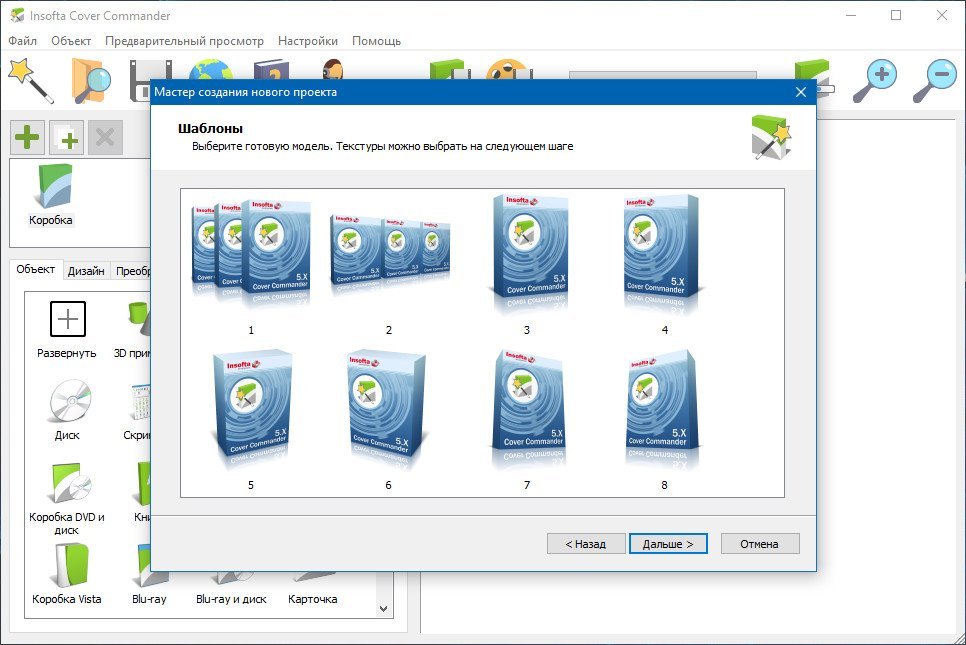The image size is (966, 645).
Task: Duplicate object with page-plus icon
Action: click(x=67, y=137)
